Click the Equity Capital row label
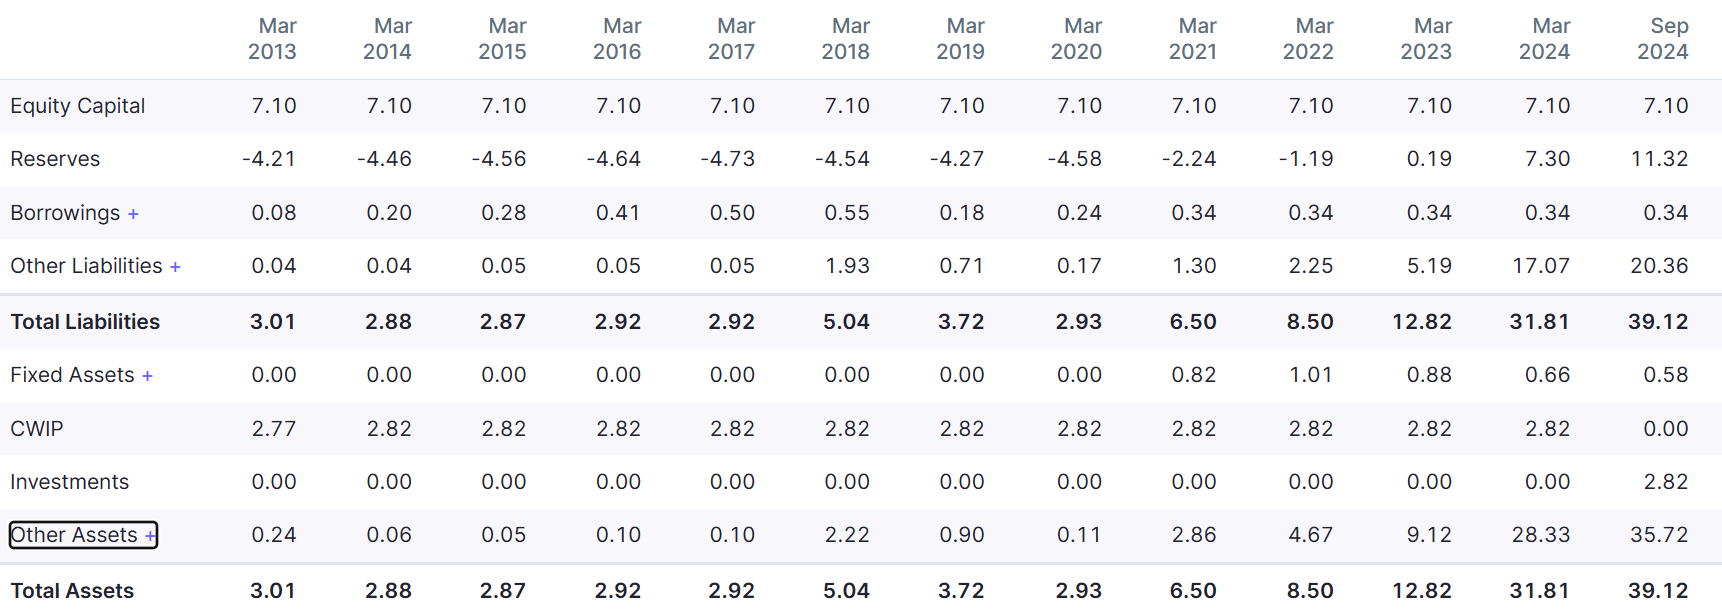 [x=77, y=106]
